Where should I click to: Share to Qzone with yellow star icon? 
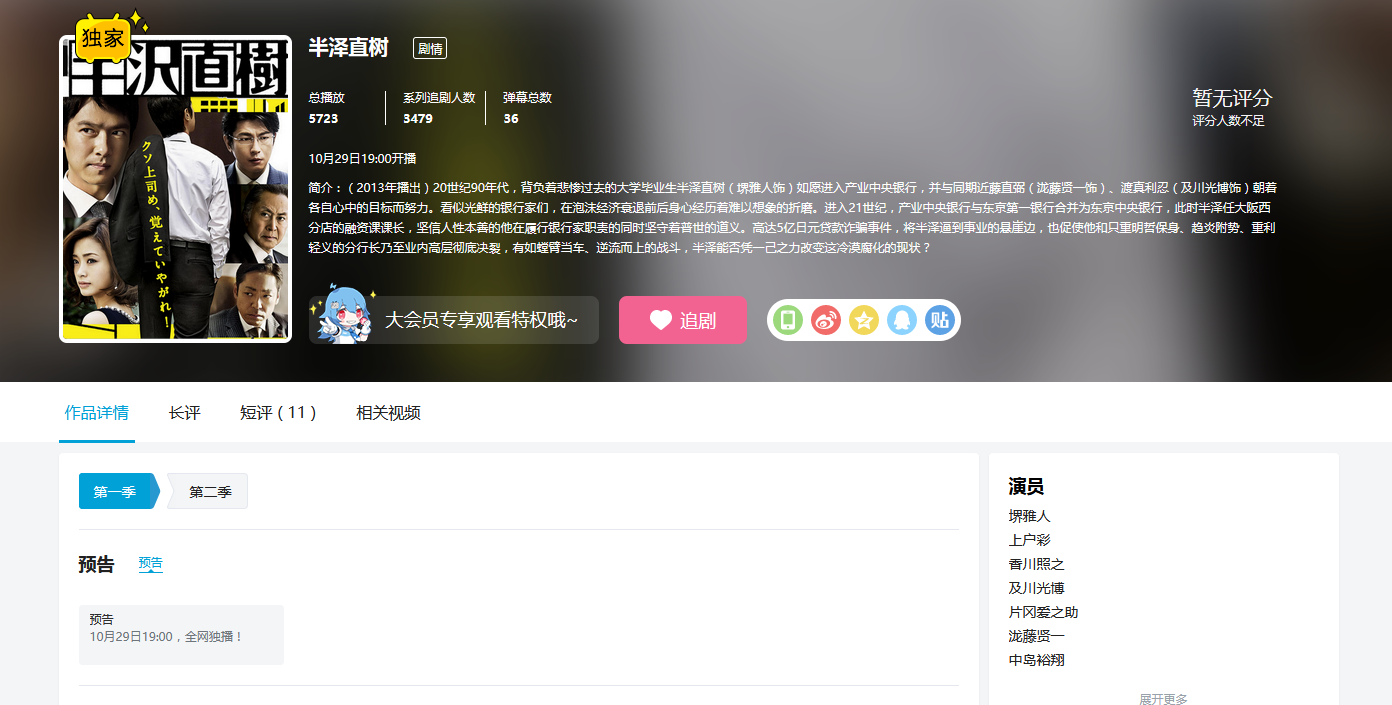tap(864, 320)
